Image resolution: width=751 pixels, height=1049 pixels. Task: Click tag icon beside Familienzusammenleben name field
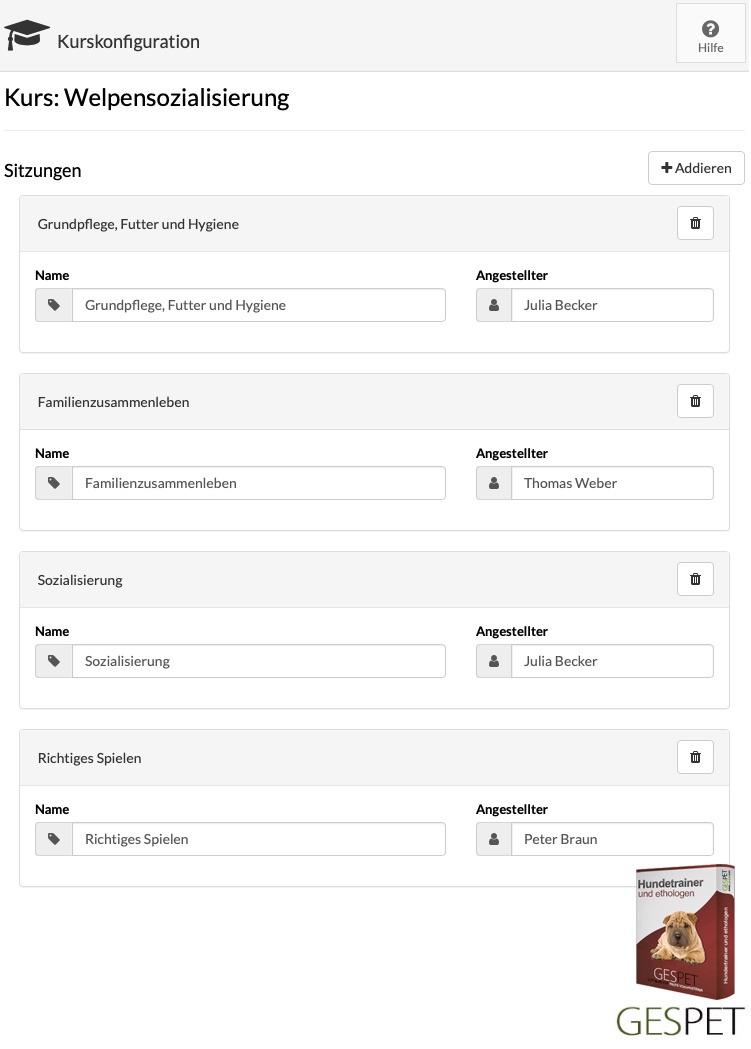tap(54, 483)
